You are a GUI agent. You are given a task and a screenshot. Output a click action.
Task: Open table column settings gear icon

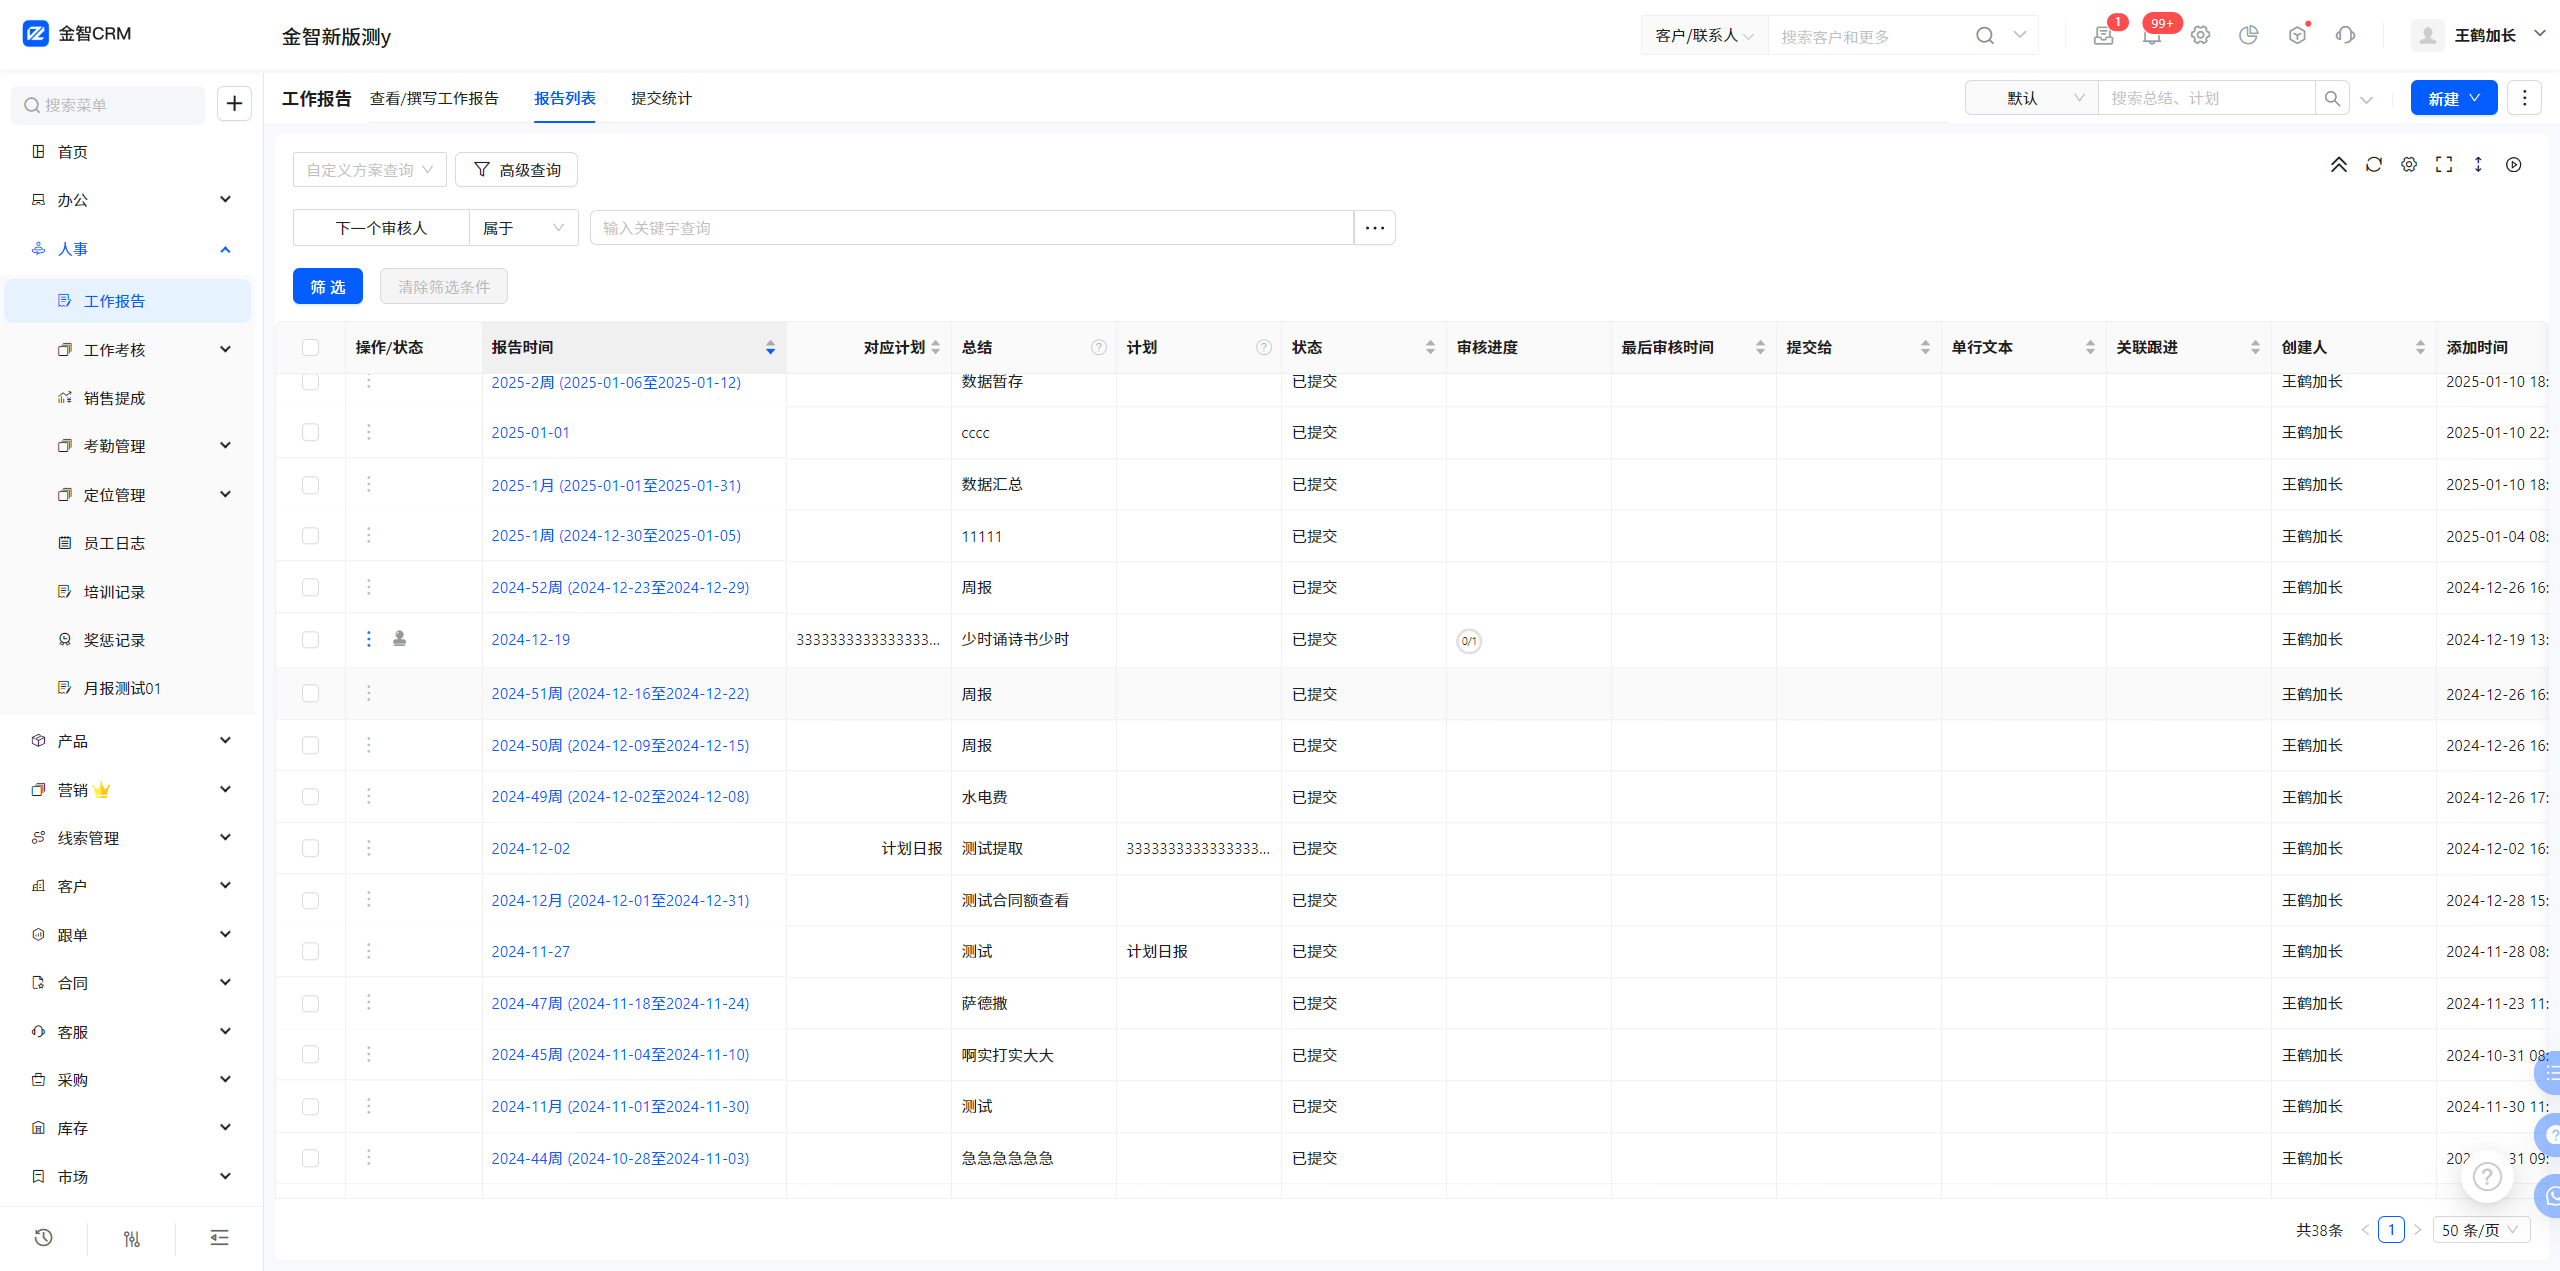(x=2409, y=165)
